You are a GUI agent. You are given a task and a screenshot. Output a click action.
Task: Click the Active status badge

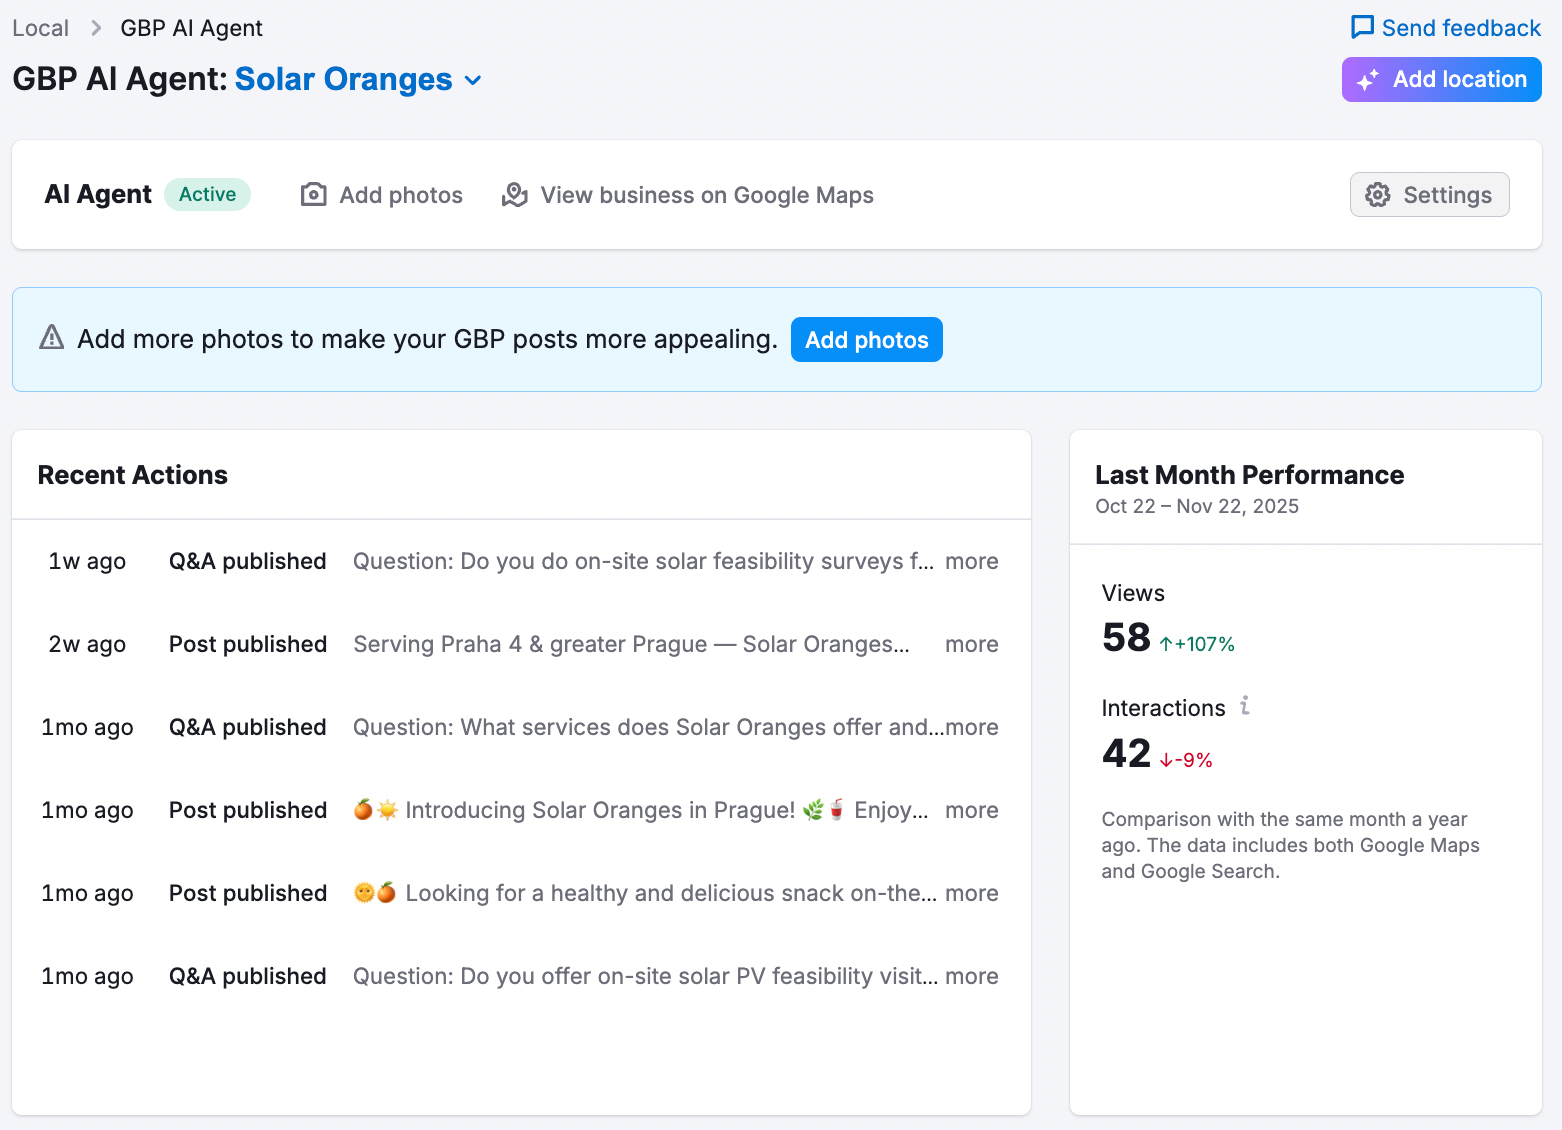coord(207,194)
